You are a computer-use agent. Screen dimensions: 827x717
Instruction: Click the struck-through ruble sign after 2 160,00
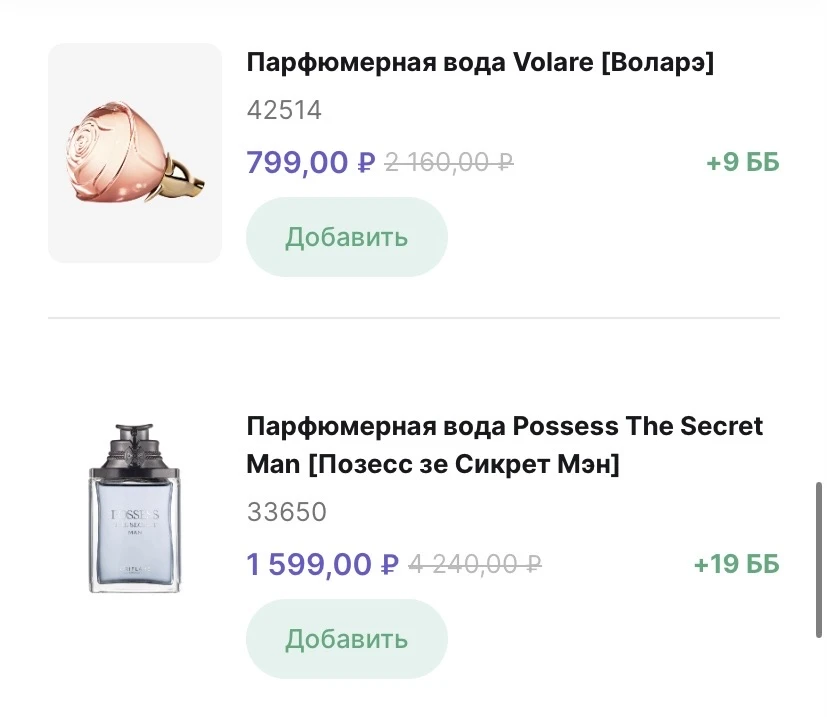(x=505, y=162)
